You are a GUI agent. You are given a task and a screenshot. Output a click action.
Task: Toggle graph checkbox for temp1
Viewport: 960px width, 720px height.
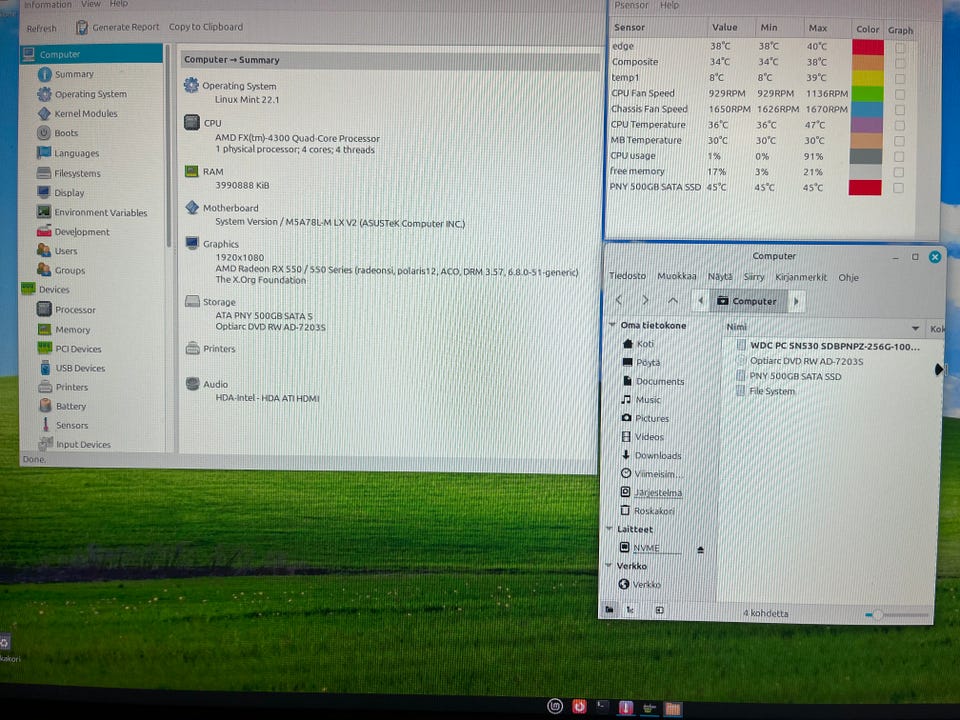899,79
